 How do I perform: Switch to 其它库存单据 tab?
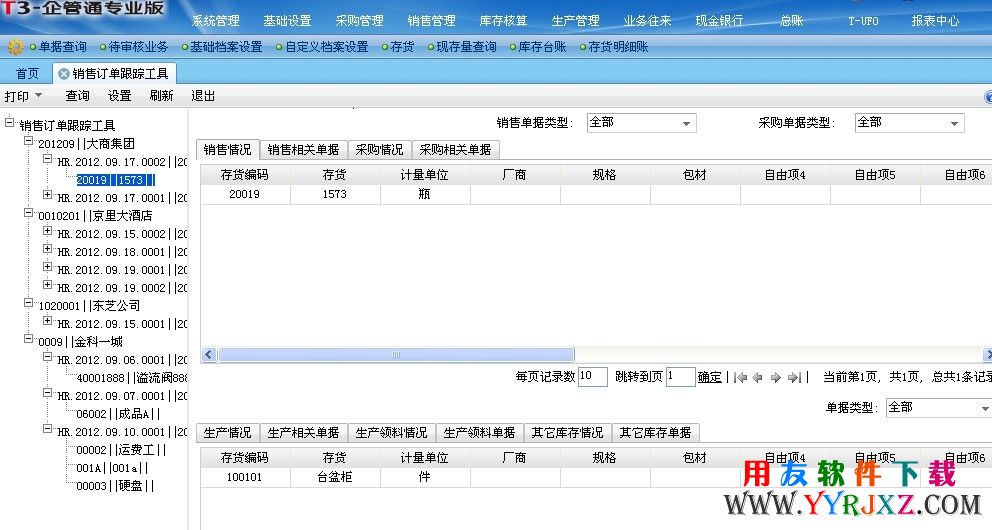coord(655,433)
